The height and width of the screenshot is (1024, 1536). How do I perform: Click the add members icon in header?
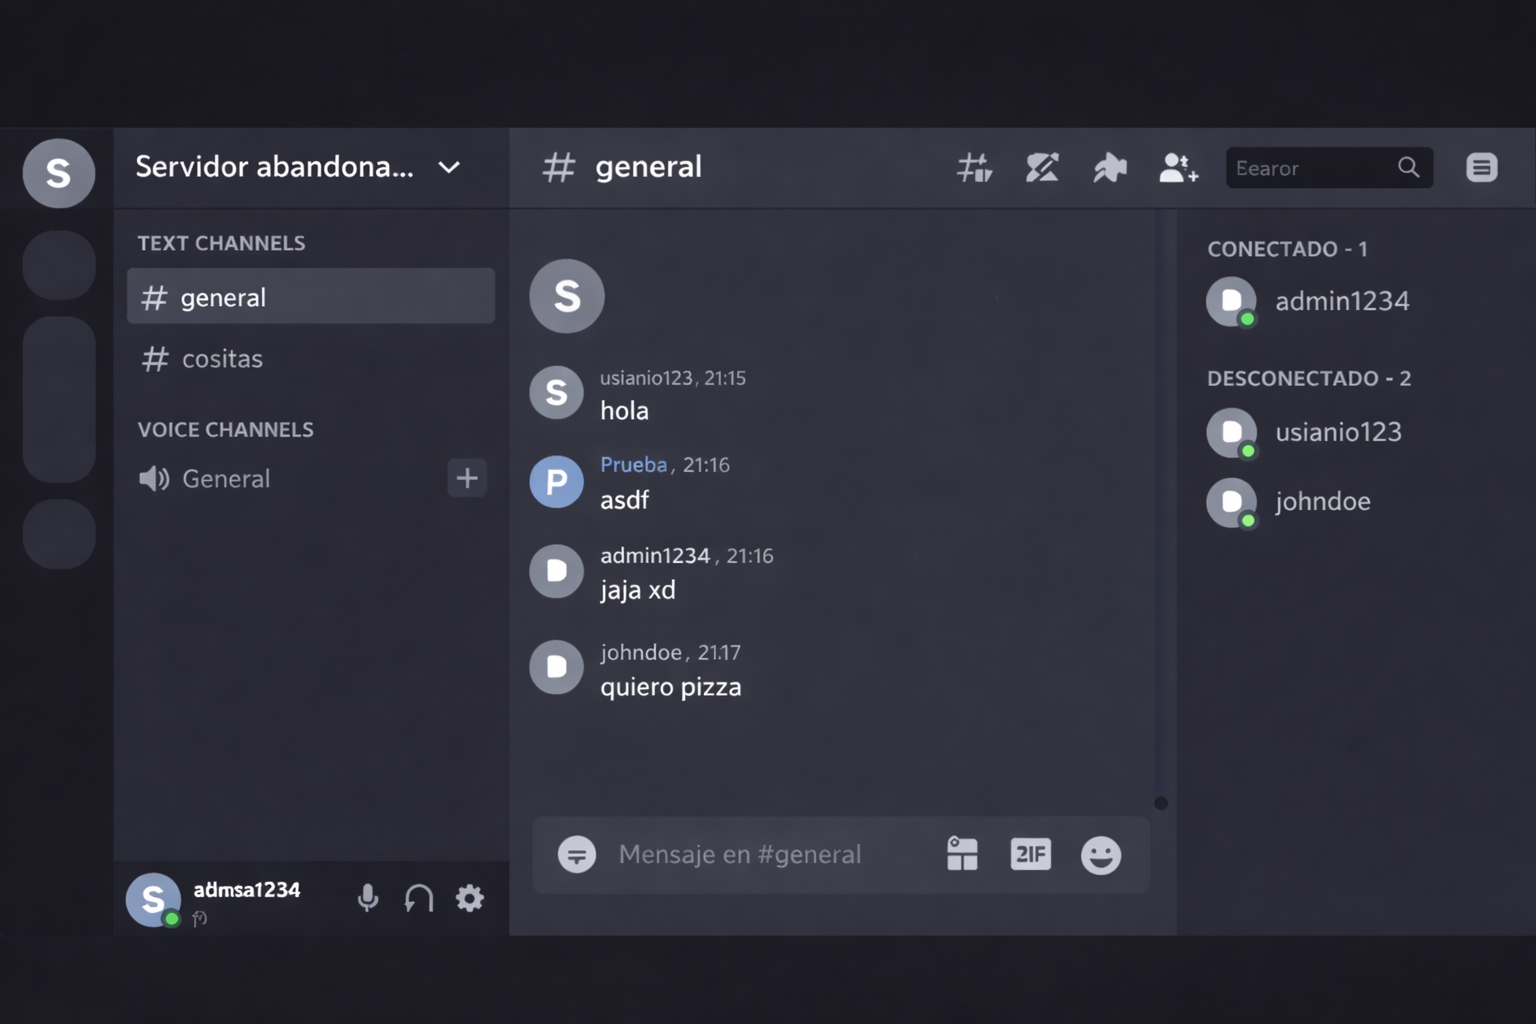(1178, 168)
